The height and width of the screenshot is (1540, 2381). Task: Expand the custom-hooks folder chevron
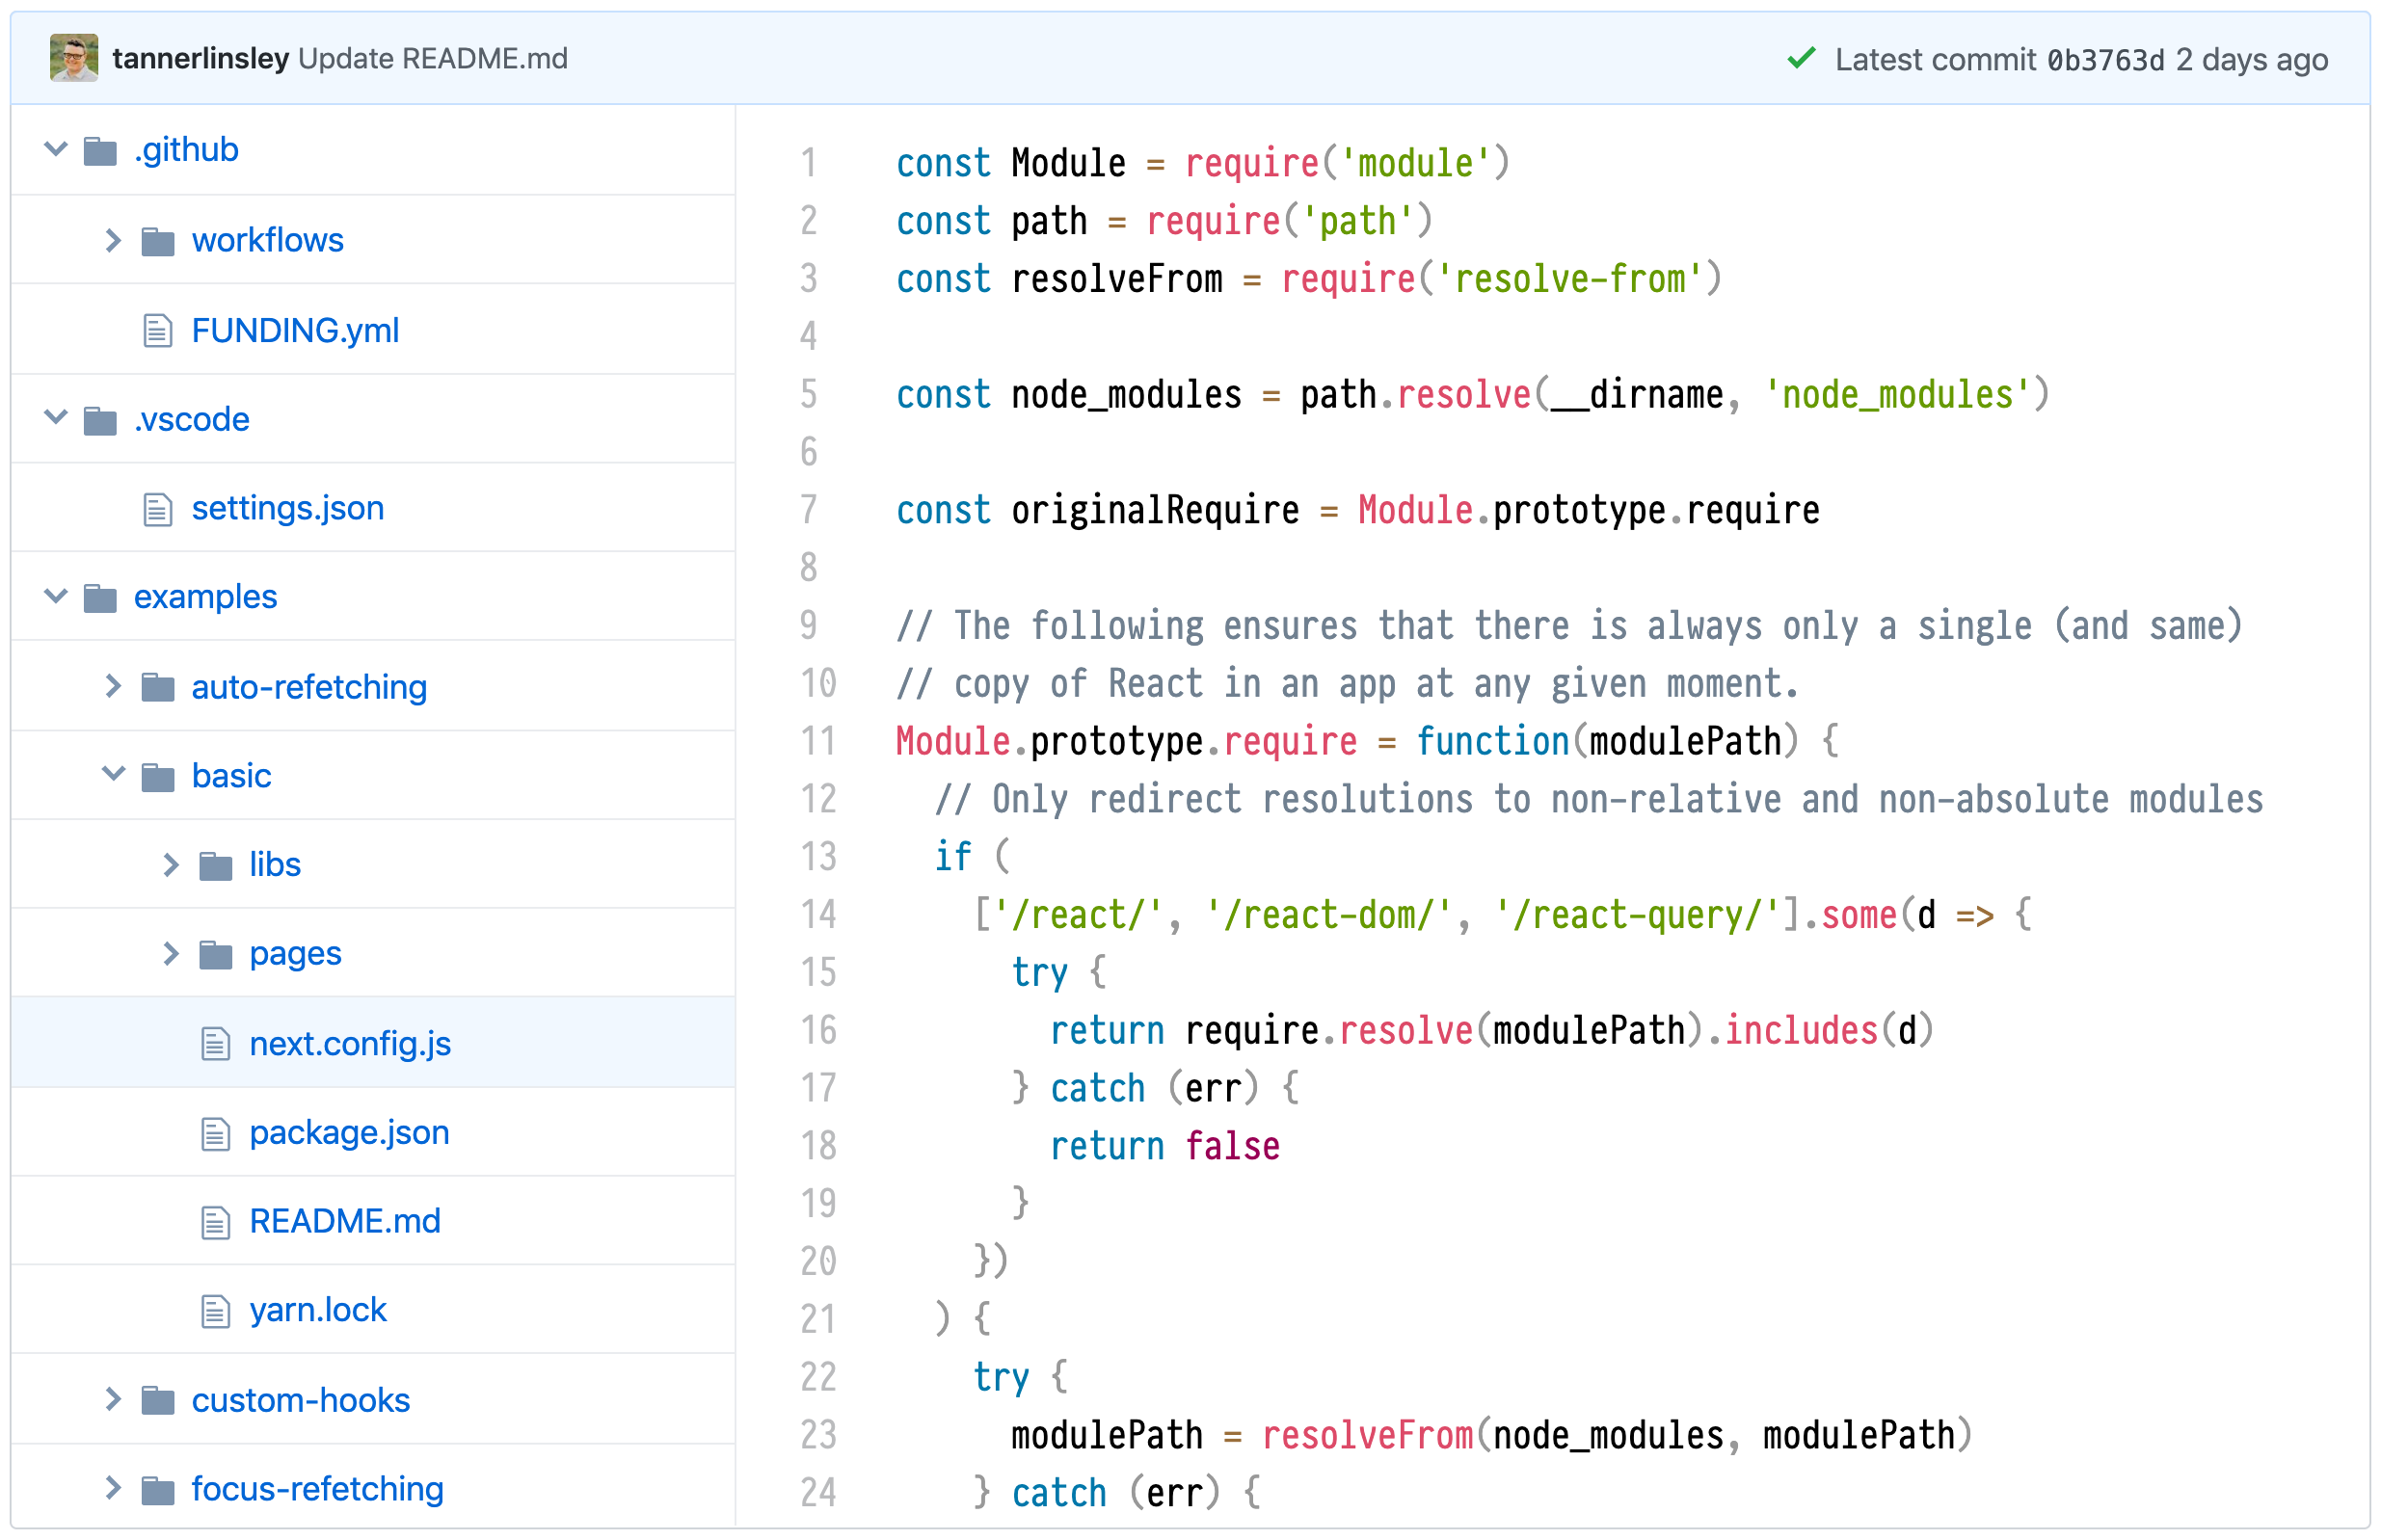pos(113,1399)
